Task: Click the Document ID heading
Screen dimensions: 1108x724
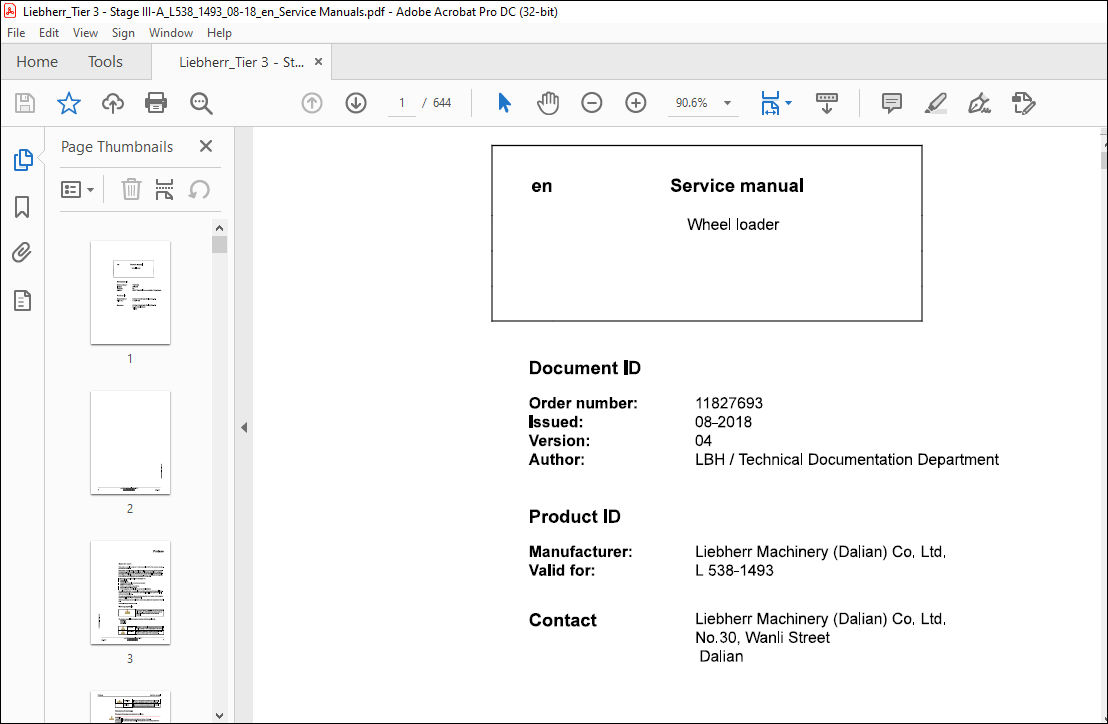Action: pyautogui.click(x=584, y=368)
